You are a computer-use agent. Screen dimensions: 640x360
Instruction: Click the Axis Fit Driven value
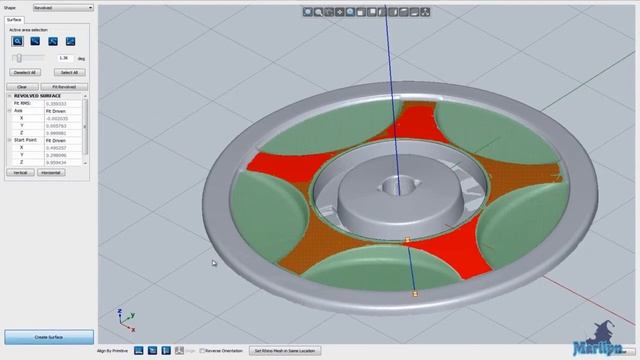(63, 111)
